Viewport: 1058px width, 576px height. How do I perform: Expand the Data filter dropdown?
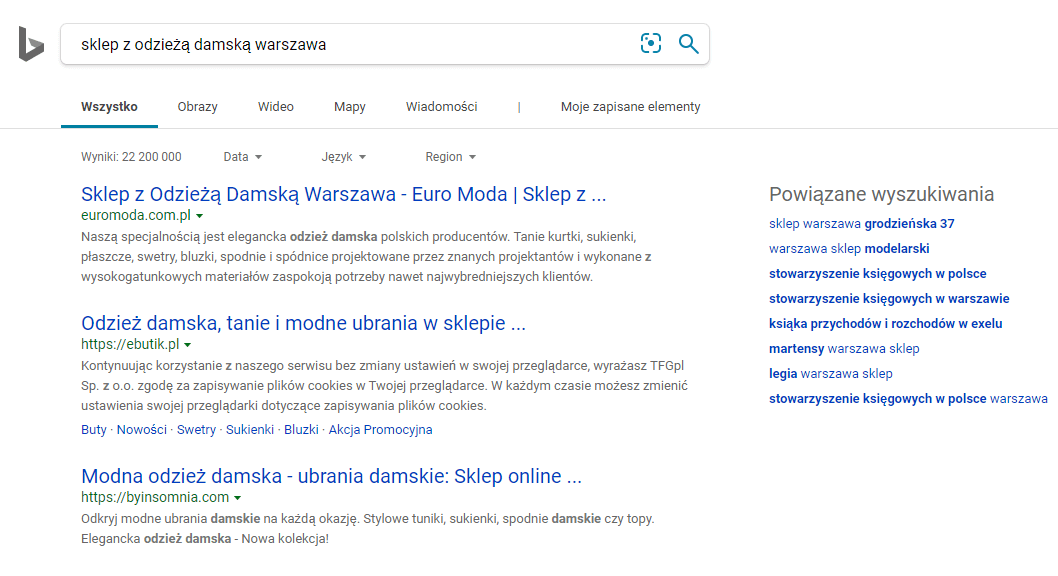point(242,157)
